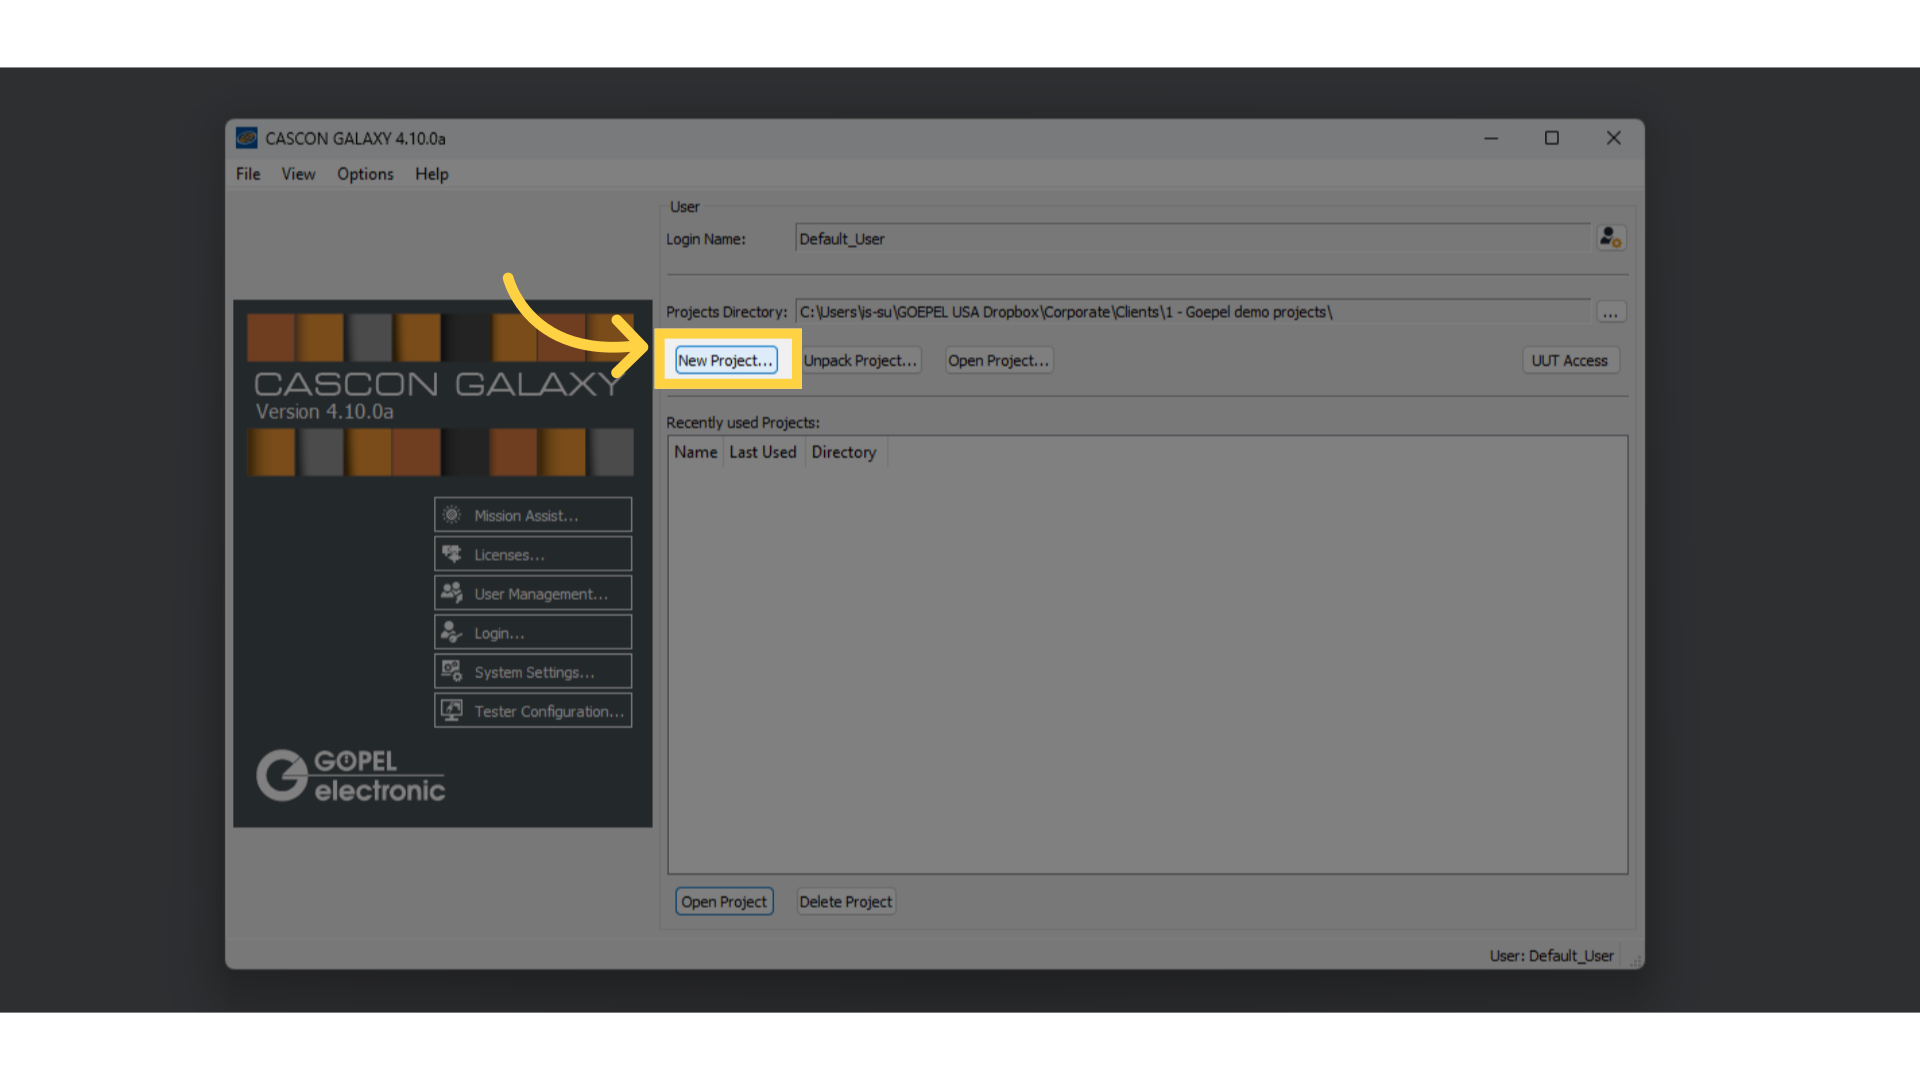Click 'User: Default_User' in the status bar
The height and width of the screenshot is (1080, 1920).
(x=1551, y=956)
